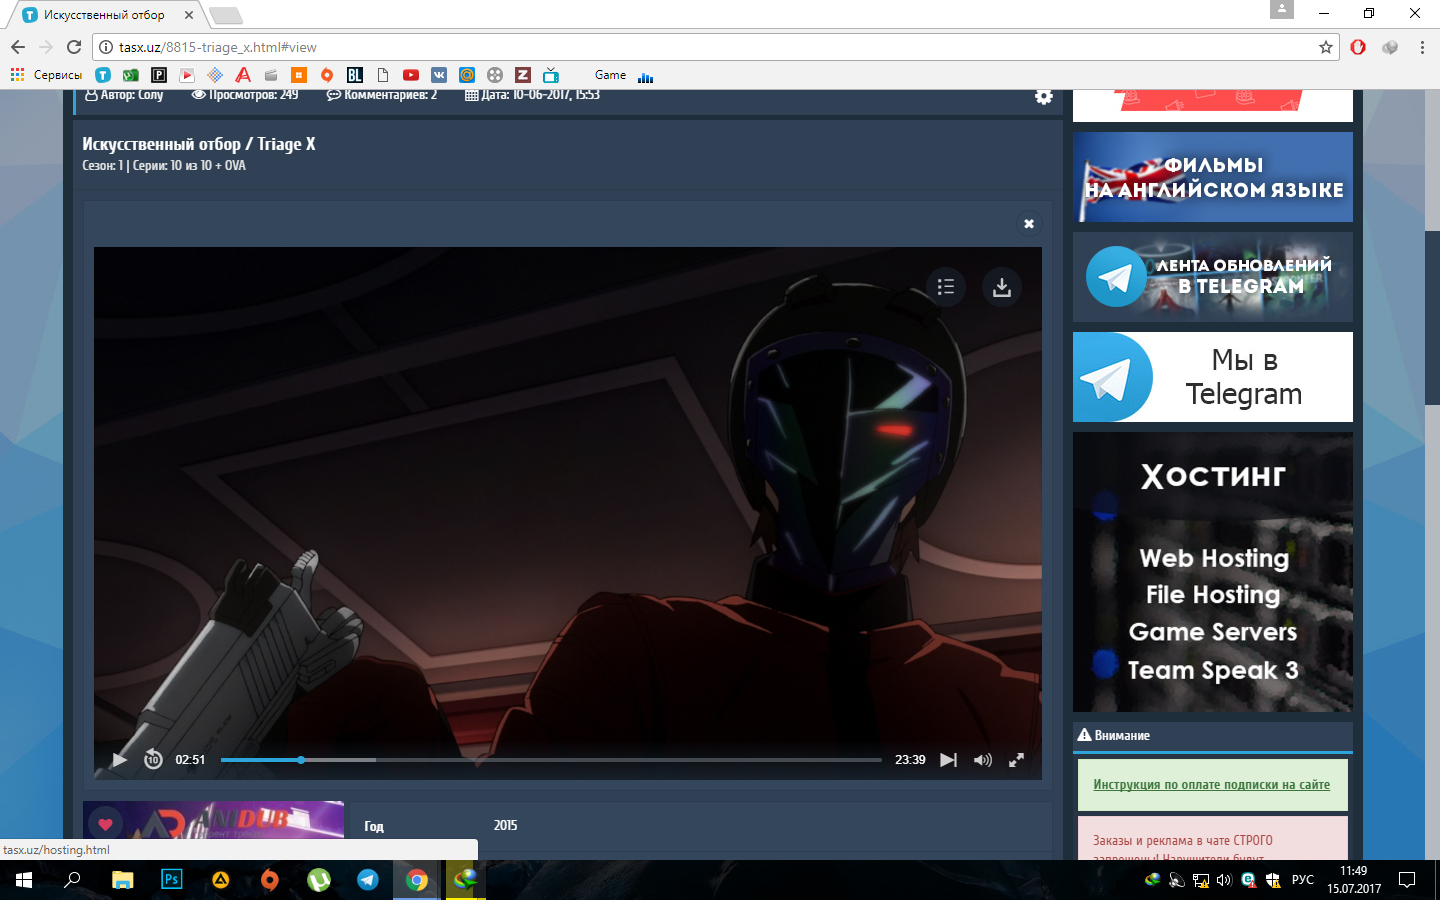
Task: Download the video using download icon
Action: pos(1001,287)
